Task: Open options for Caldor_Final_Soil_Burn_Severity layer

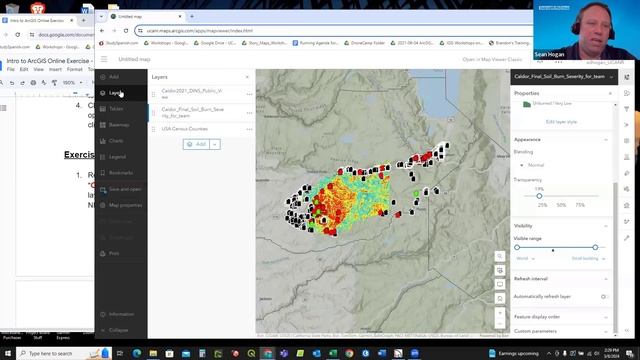Action: tap(249, 113)
